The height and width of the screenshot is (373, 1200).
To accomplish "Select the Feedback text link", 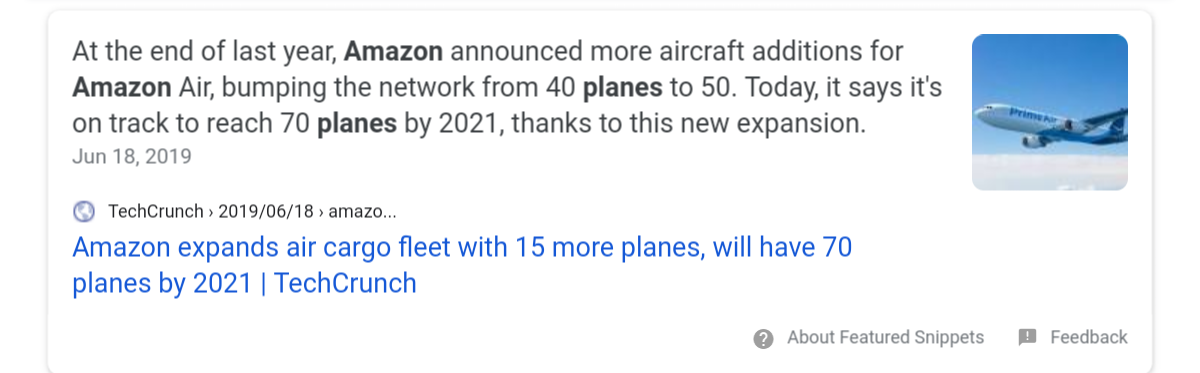I will point(1089,337).
